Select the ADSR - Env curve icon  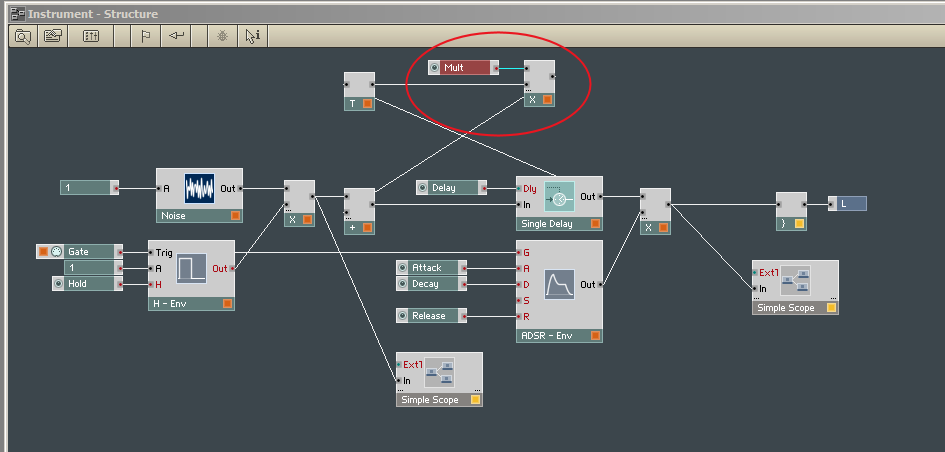(x=559, y=284)
